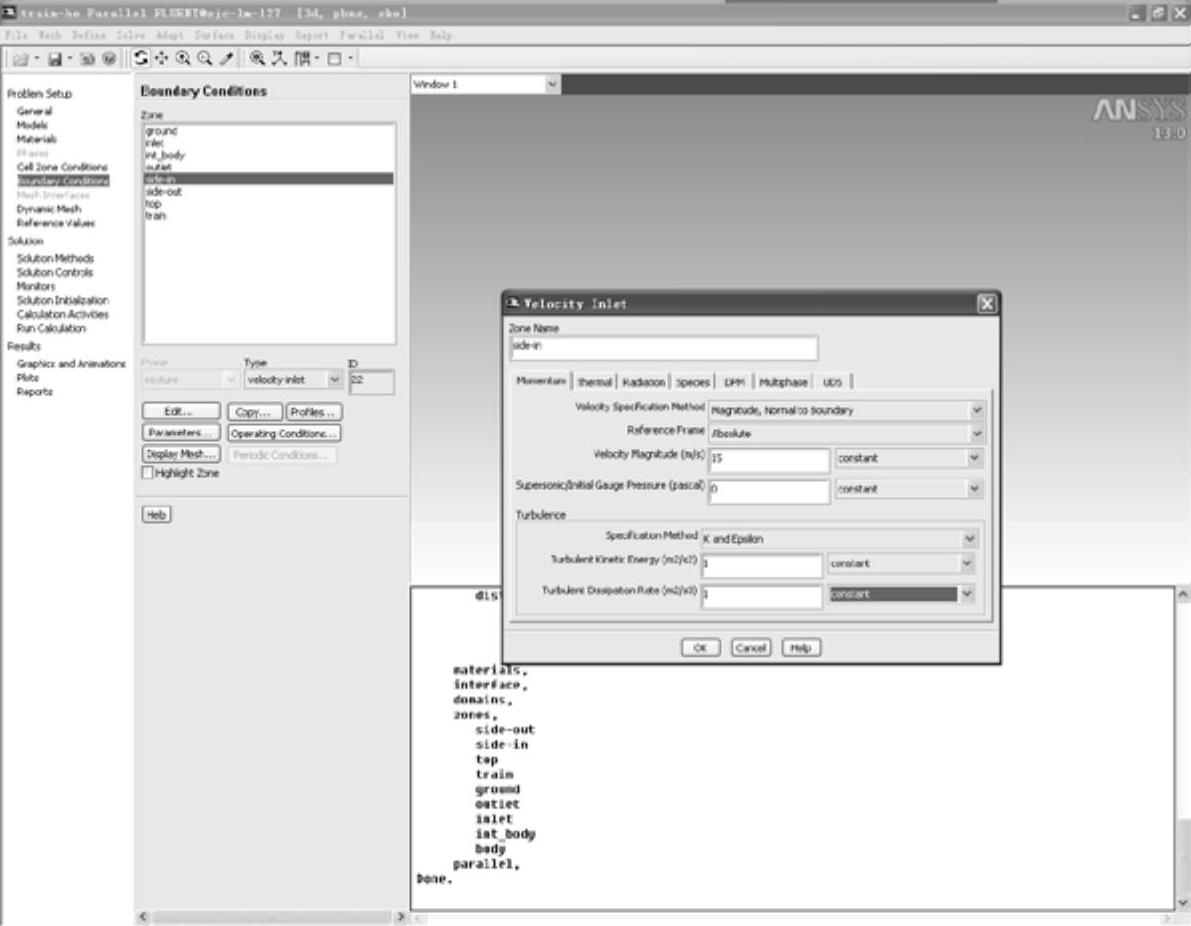The width and height of the screenshot is (1191, 926).
Task: Open Turbulent Kinetic Energy constant dropdown
Action: coord(966,564)
